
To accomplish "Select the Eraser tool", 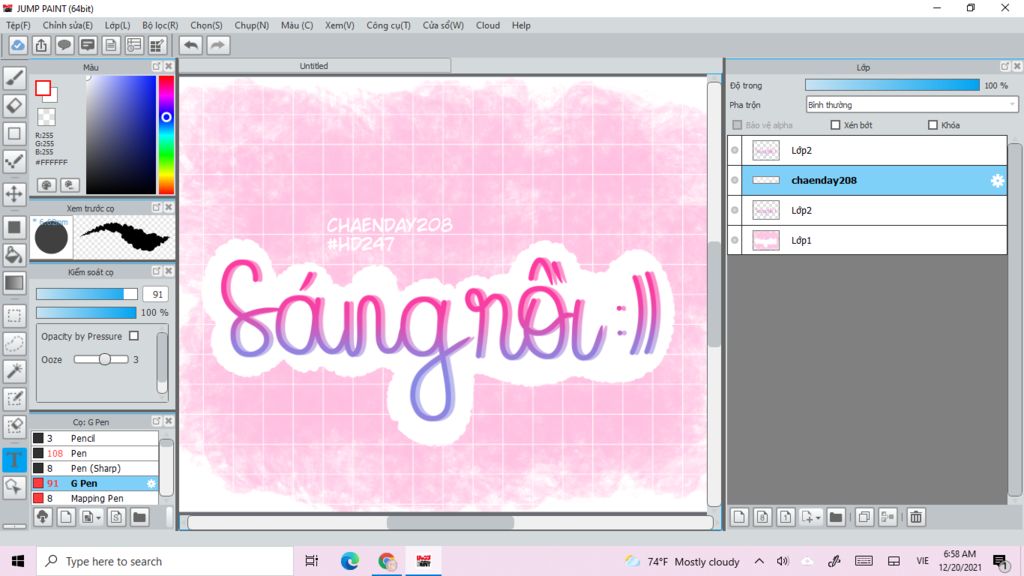I will [x=14, y=105].
